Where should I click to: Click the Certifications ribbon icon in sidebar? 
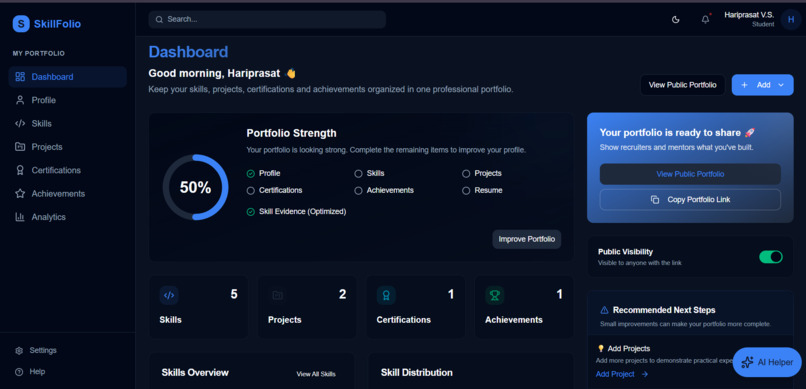20,170
